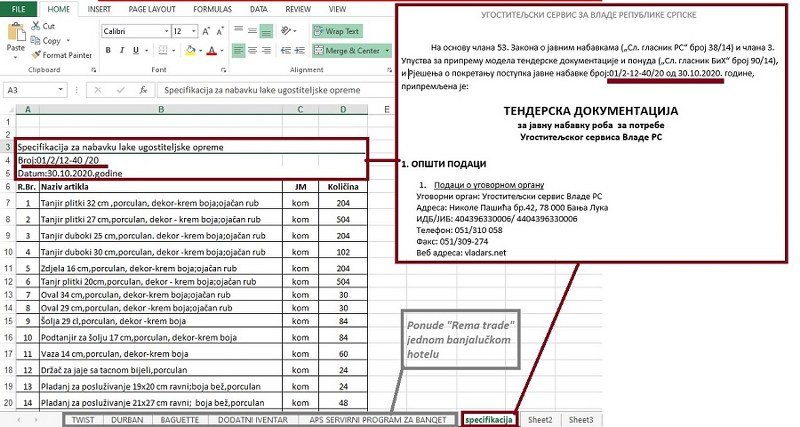Image resolution: width=800 pixels, height=427 pixels.
Task: Center cell text horizontally
Action: (252, 51)
